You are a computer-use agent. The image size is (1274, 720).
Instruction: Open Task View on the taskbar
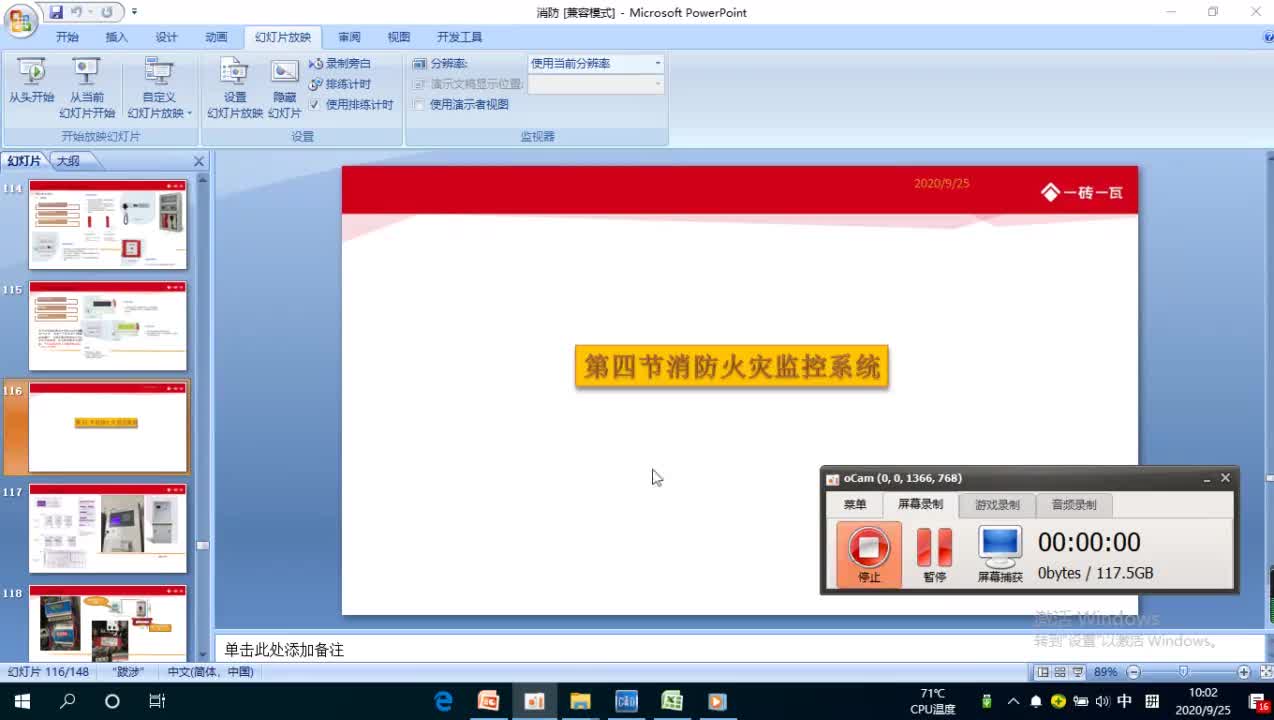point(157,701)
